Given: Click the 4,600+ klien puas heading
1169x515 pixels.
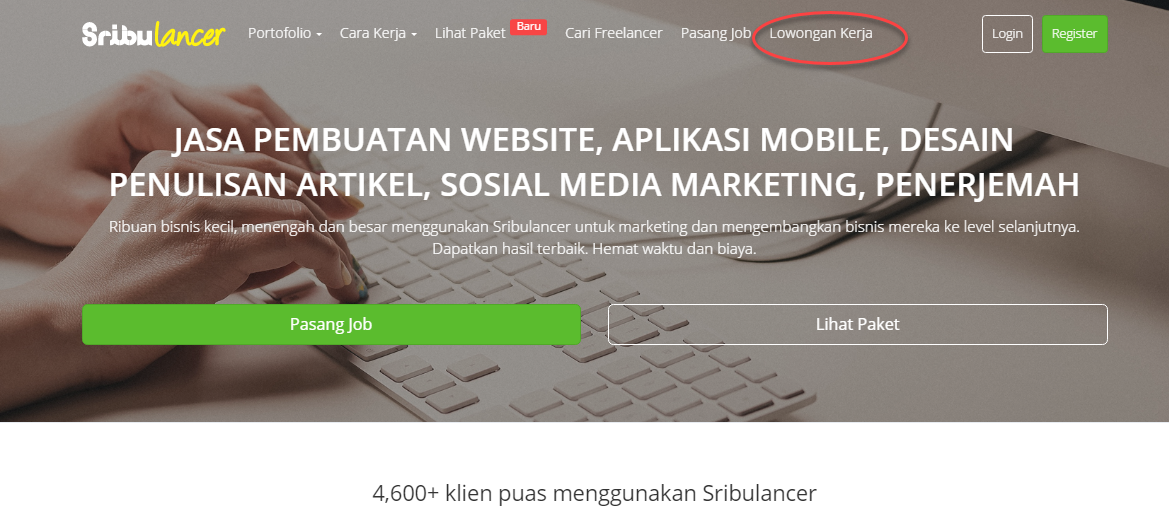Looking at the screenshot, I should pos(594,493).
